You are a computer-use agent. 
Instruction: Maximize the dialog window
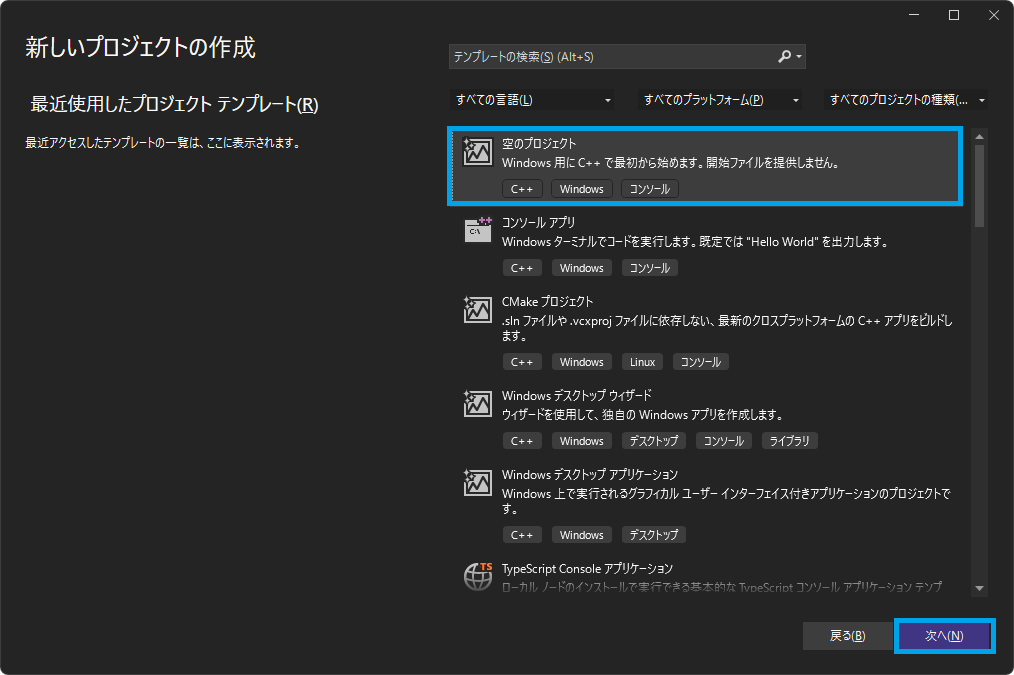[x=954, y=15]
